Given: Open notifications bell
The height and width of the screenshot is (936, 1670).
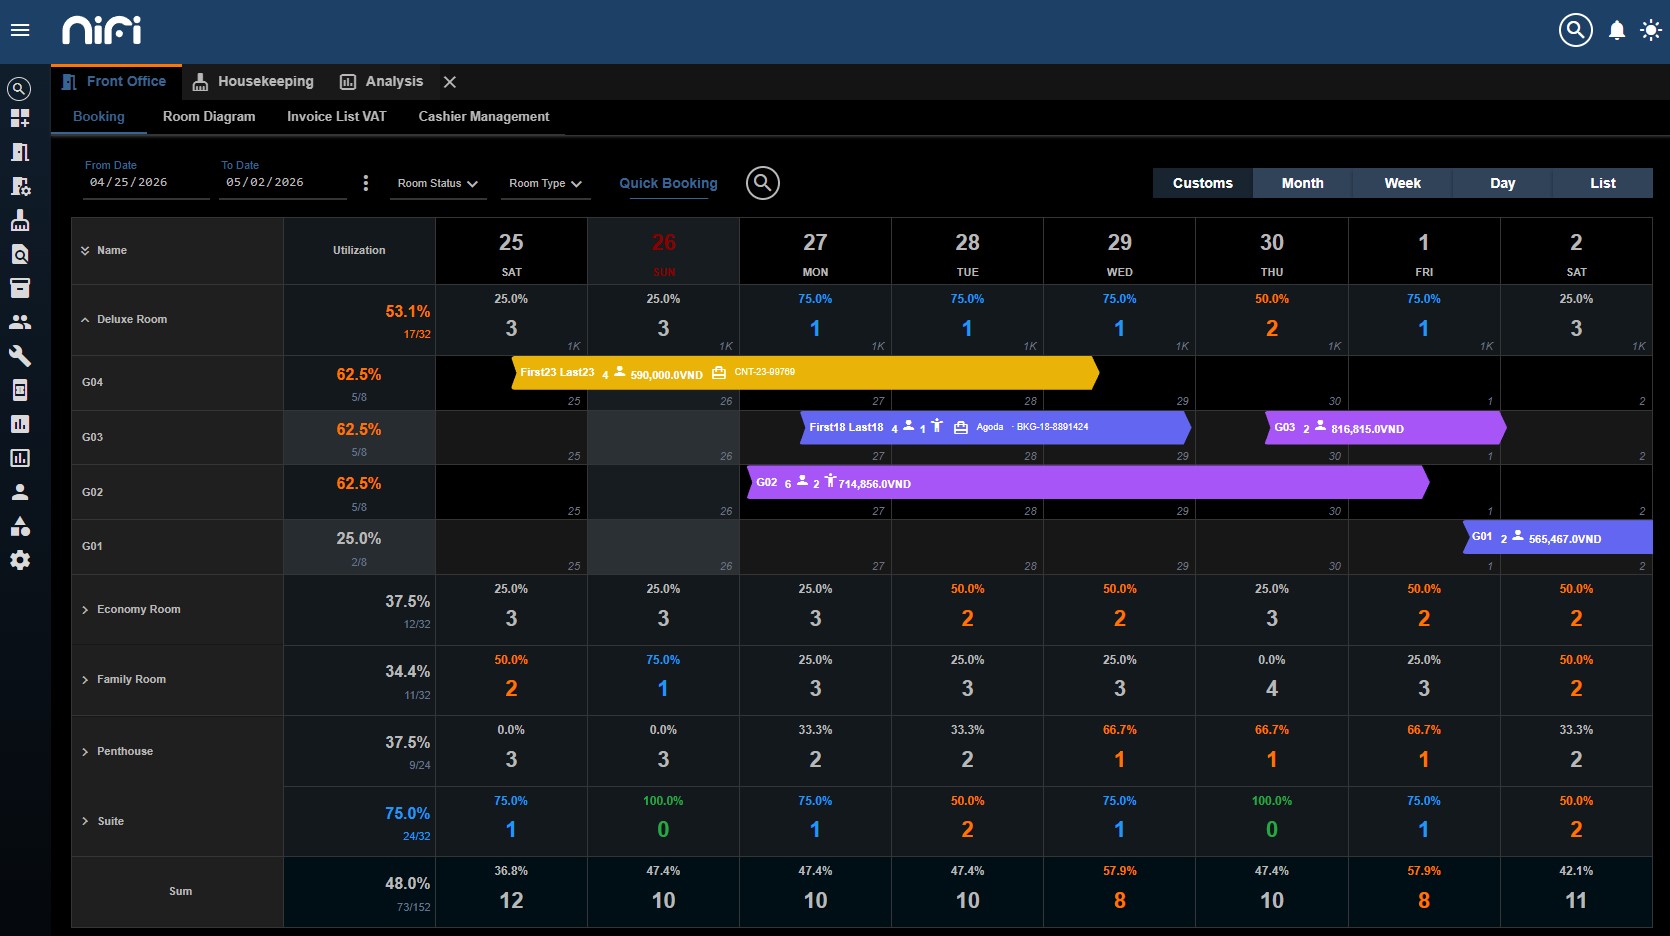Looking at the screenshot, I should 1617,30.
